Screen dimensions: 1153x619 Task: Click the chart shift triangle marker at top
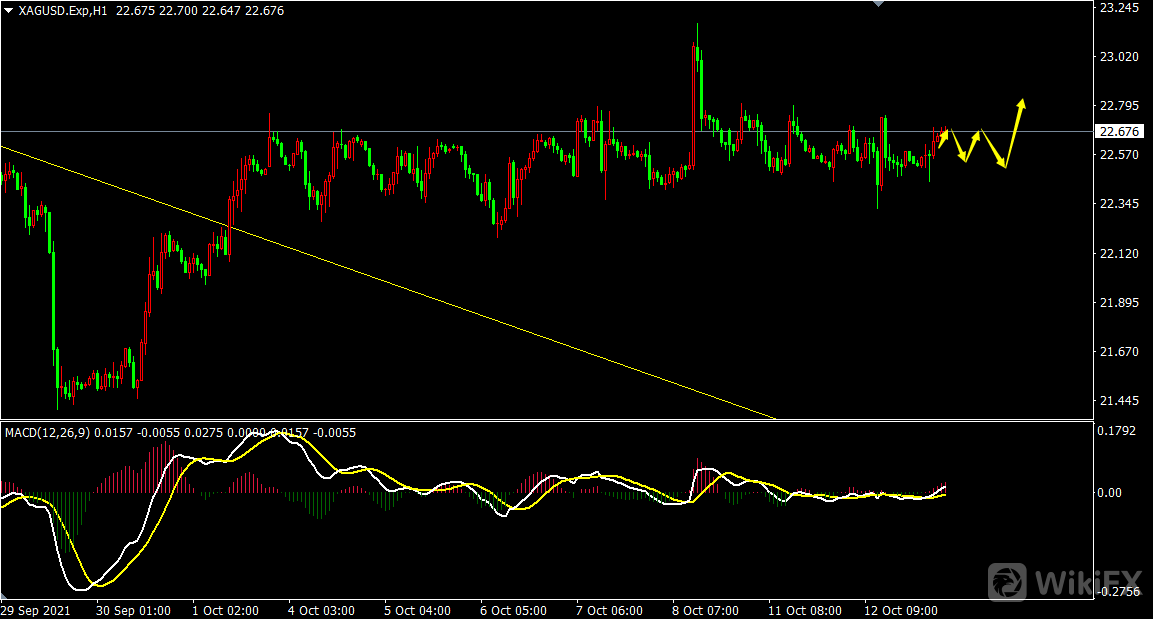pyautogui.click(x=878, y=4)
